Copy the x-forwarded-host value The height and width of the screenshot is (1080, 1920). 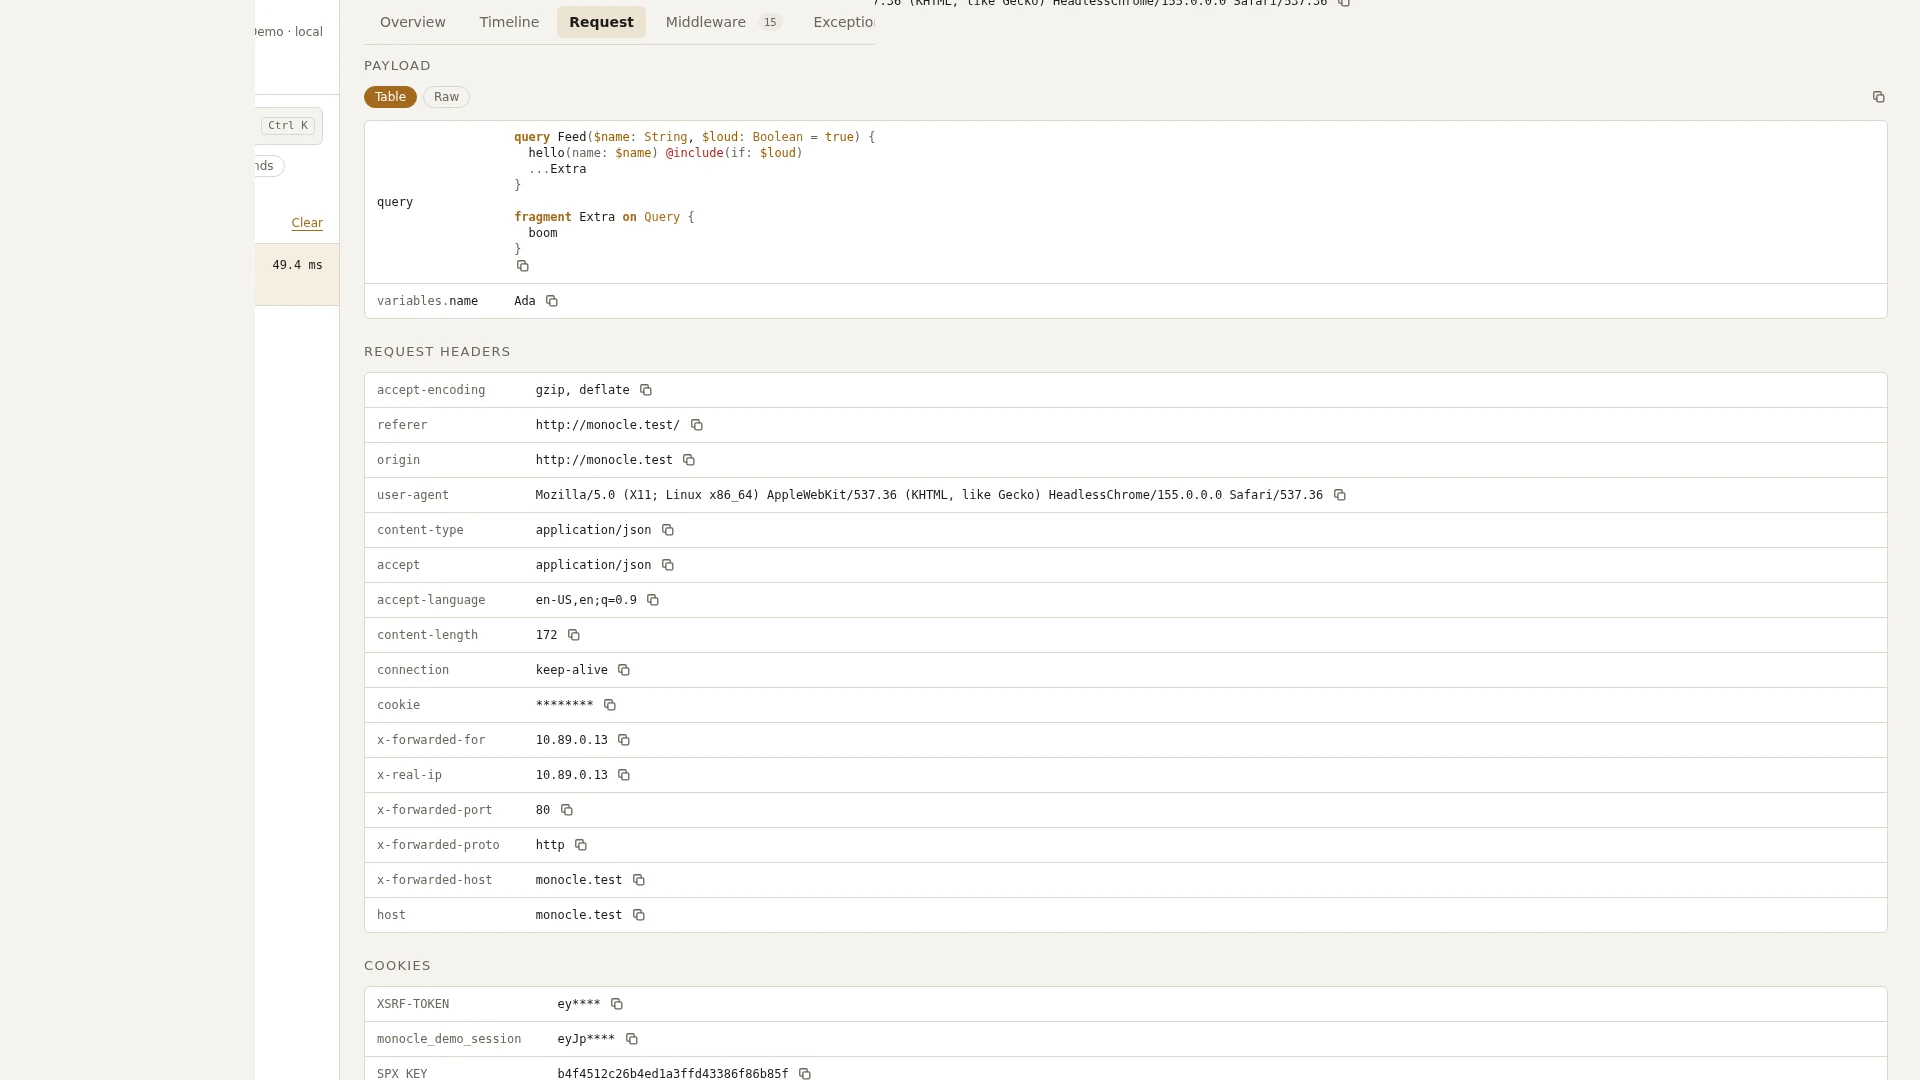pos(638,880)
